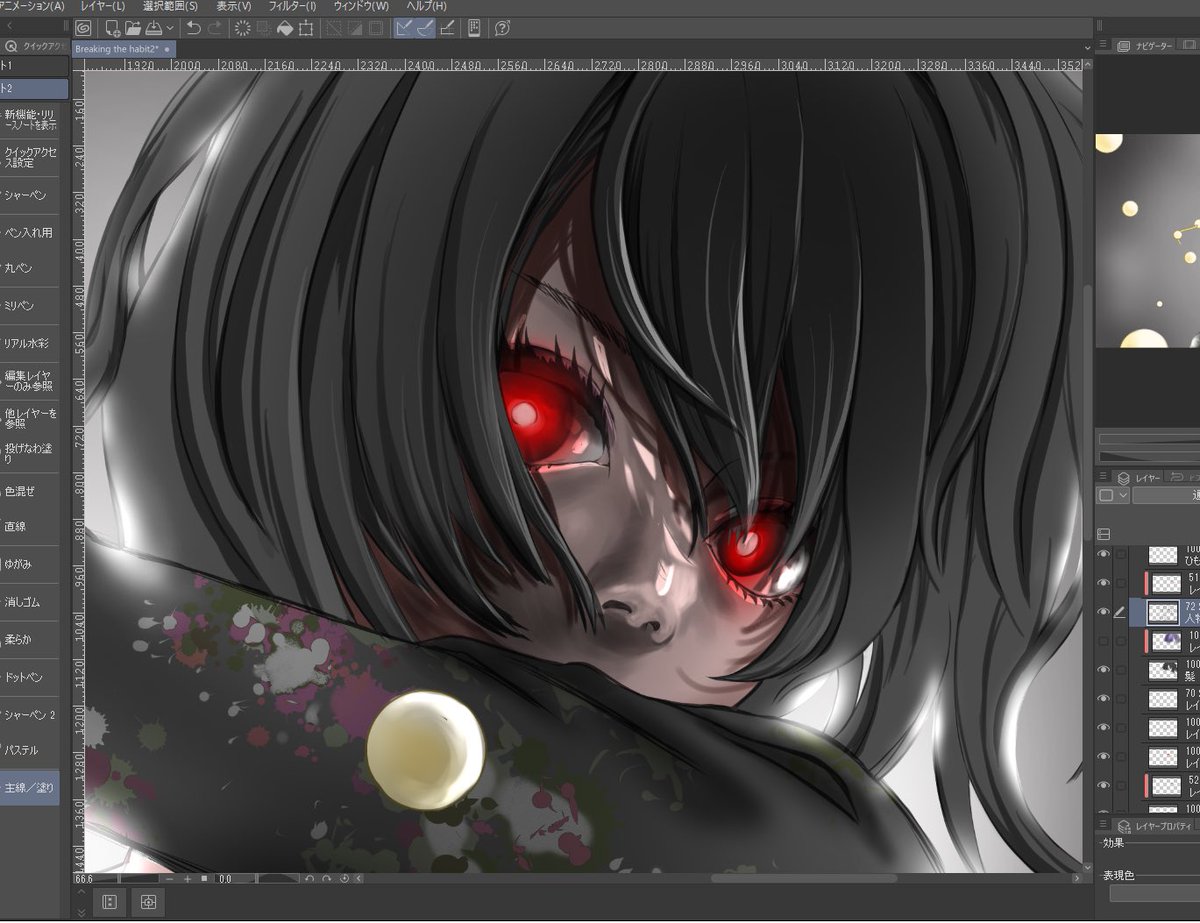Image resolution: width=1200 pixels, height=923 pixels.
Task: Open the ヘルプ(H) menu
Action: [x=426, y=6]
